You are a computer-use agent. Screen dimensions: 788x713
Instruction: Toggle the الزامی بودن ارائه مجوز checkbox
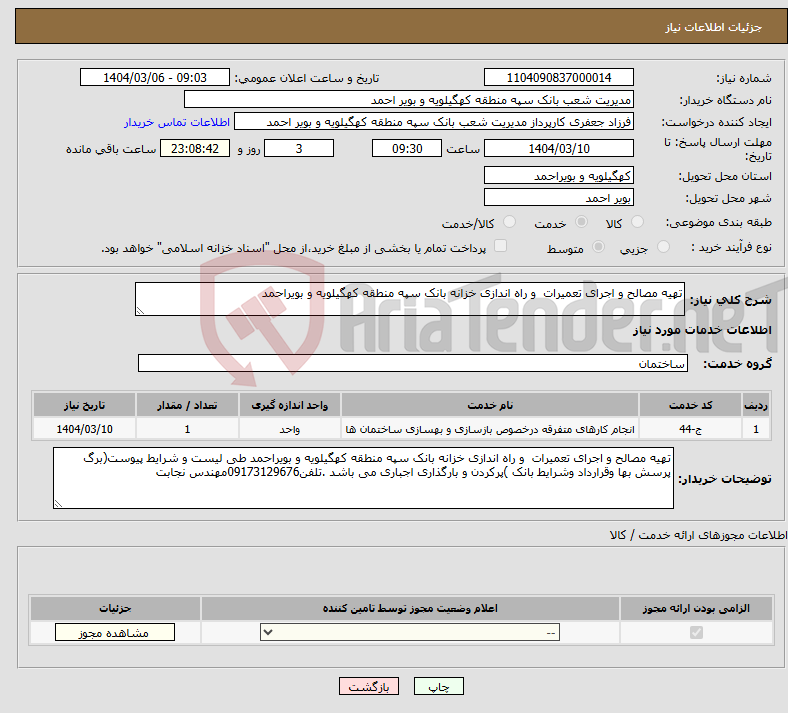coord(696,632)
